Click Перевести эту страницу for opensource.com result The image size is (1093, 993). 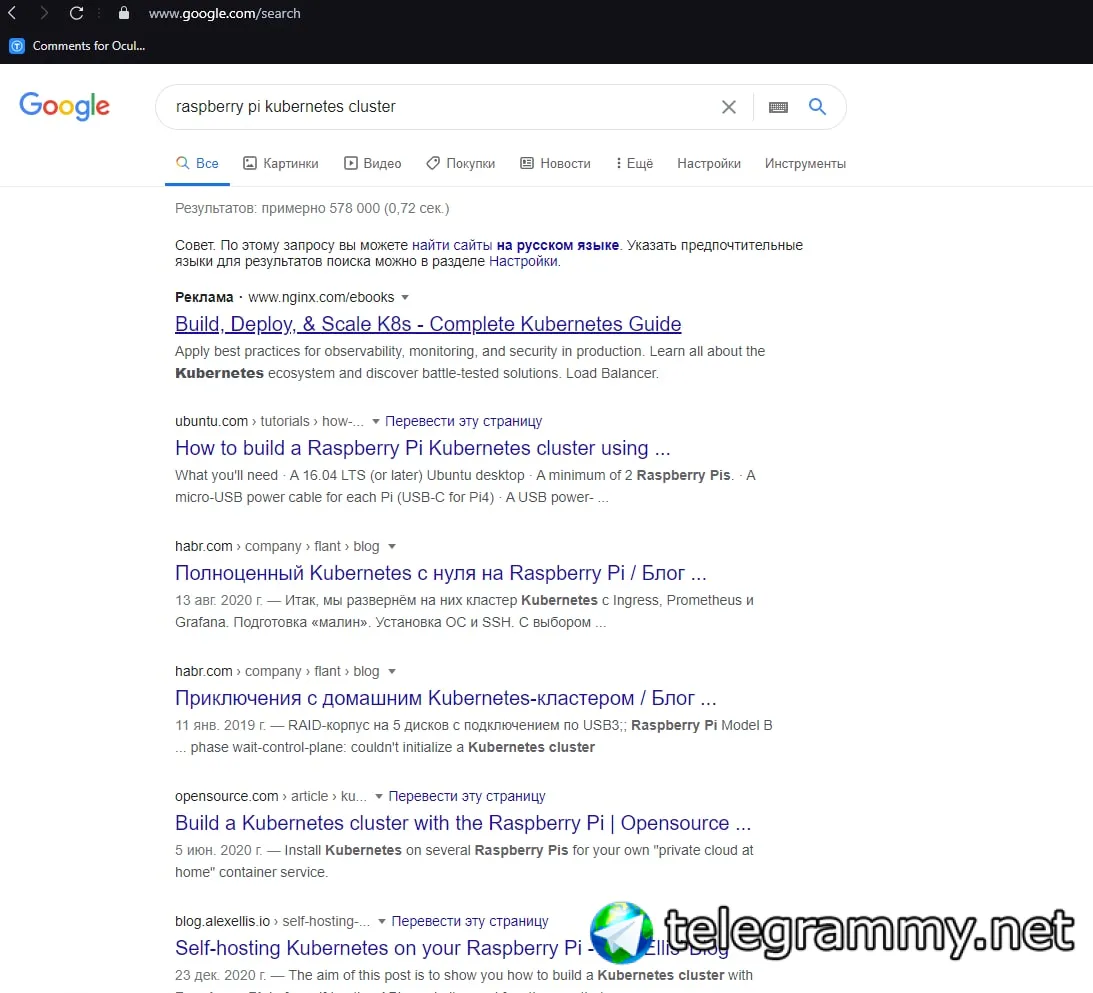tap(467, 796)
